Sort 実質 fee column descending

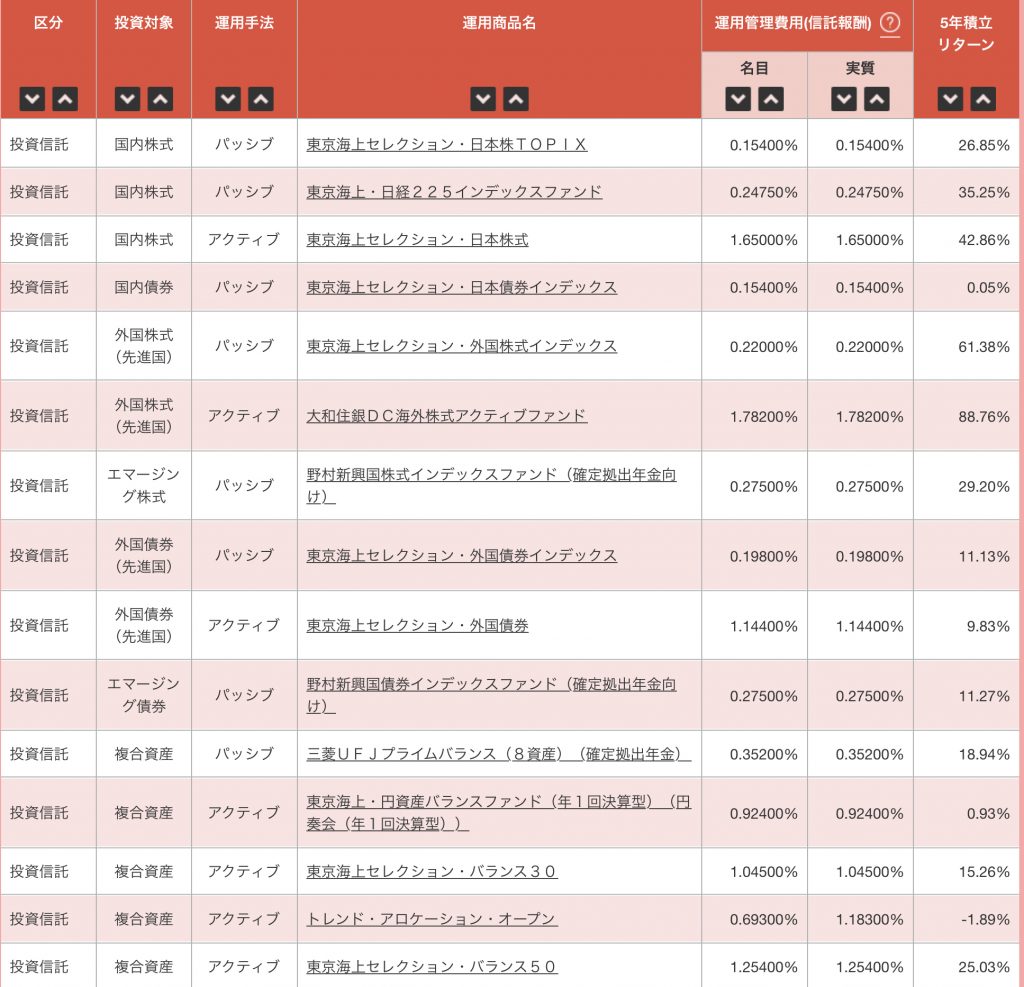pyautogui.click(x=844, y=99)
